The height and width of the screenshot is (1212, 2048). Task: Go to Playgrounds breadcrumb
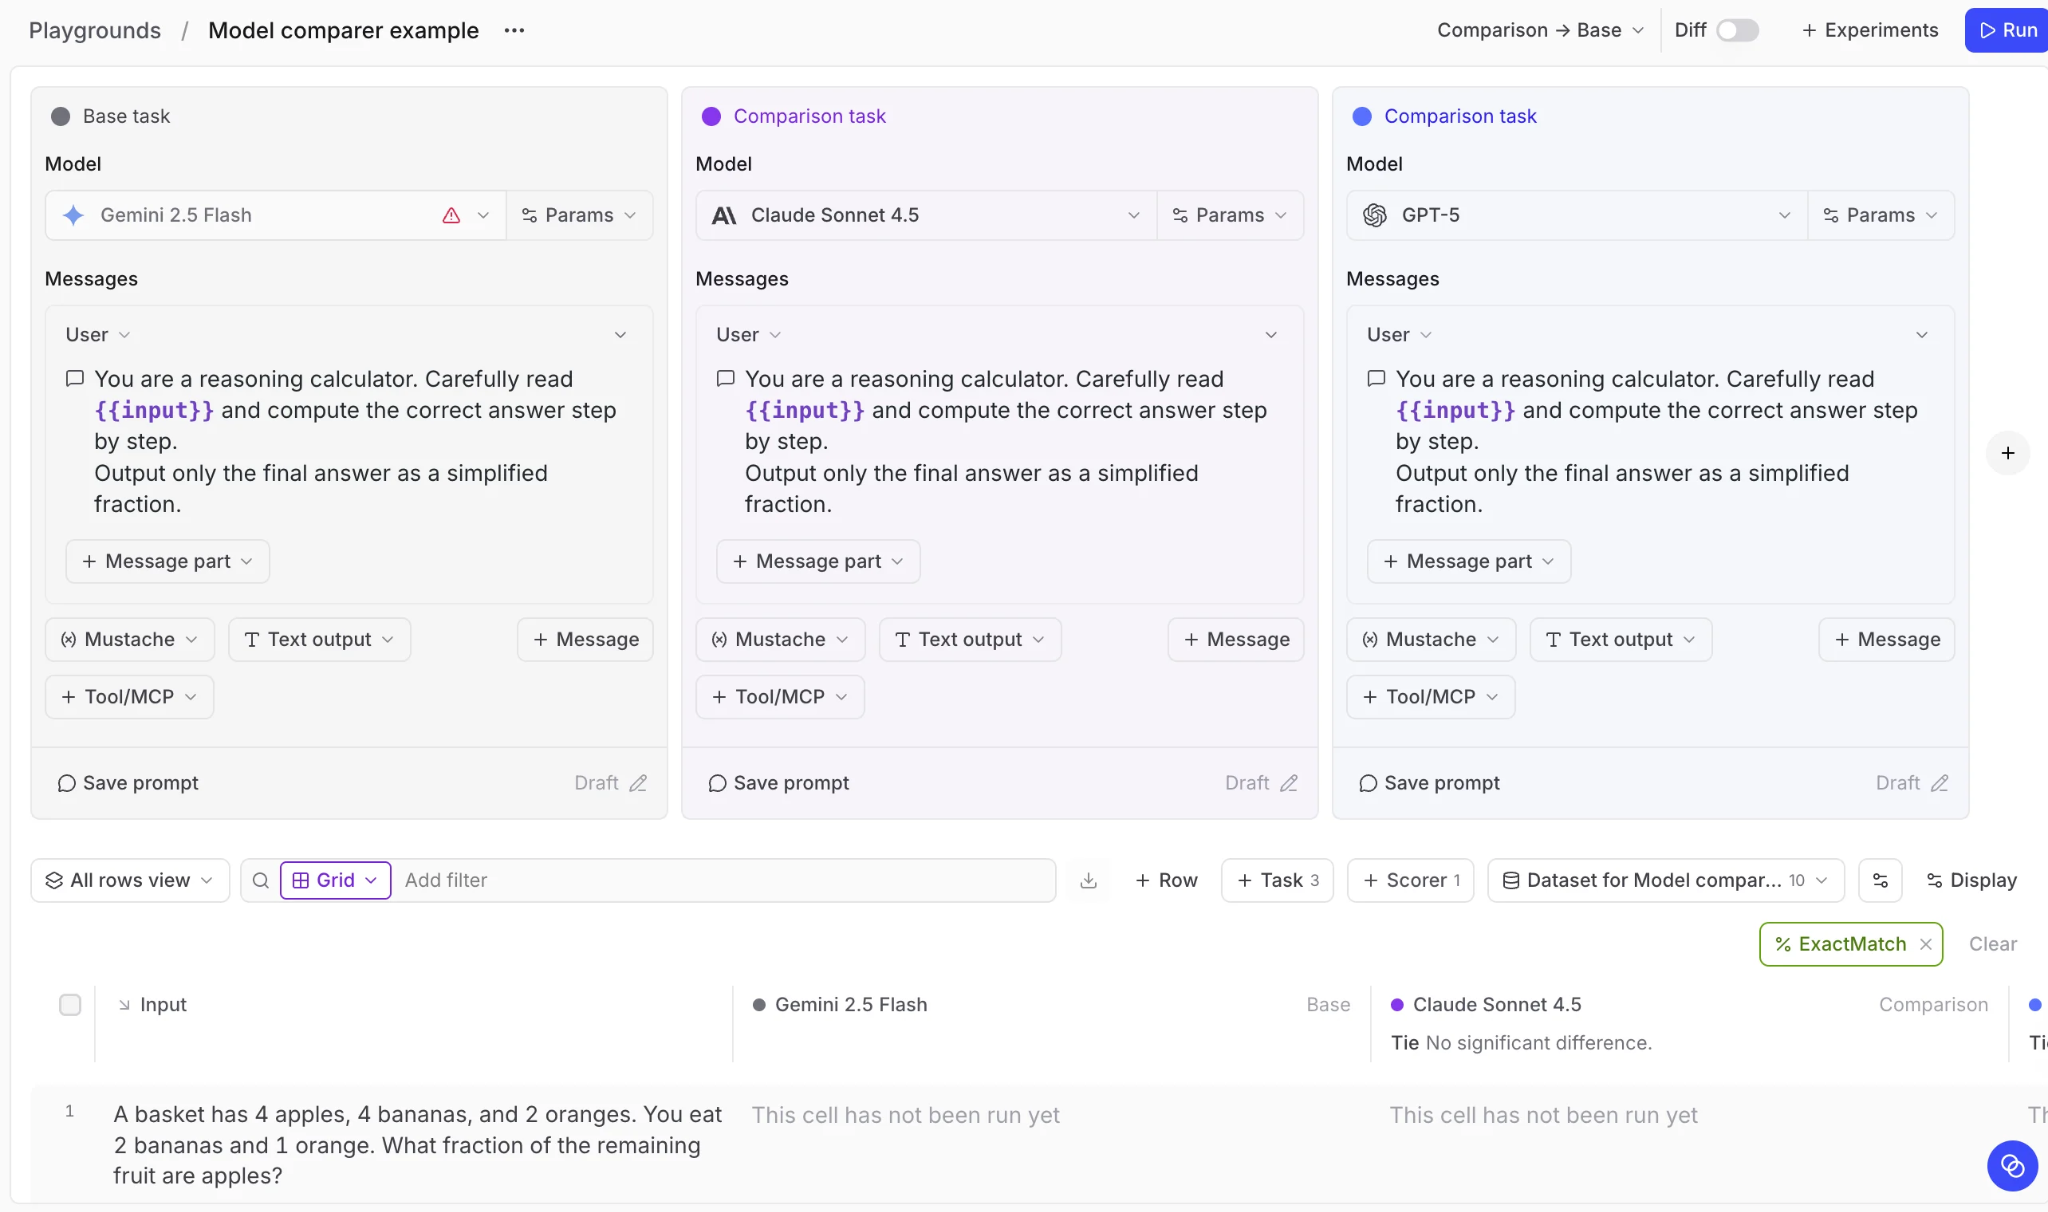point(95,30)
